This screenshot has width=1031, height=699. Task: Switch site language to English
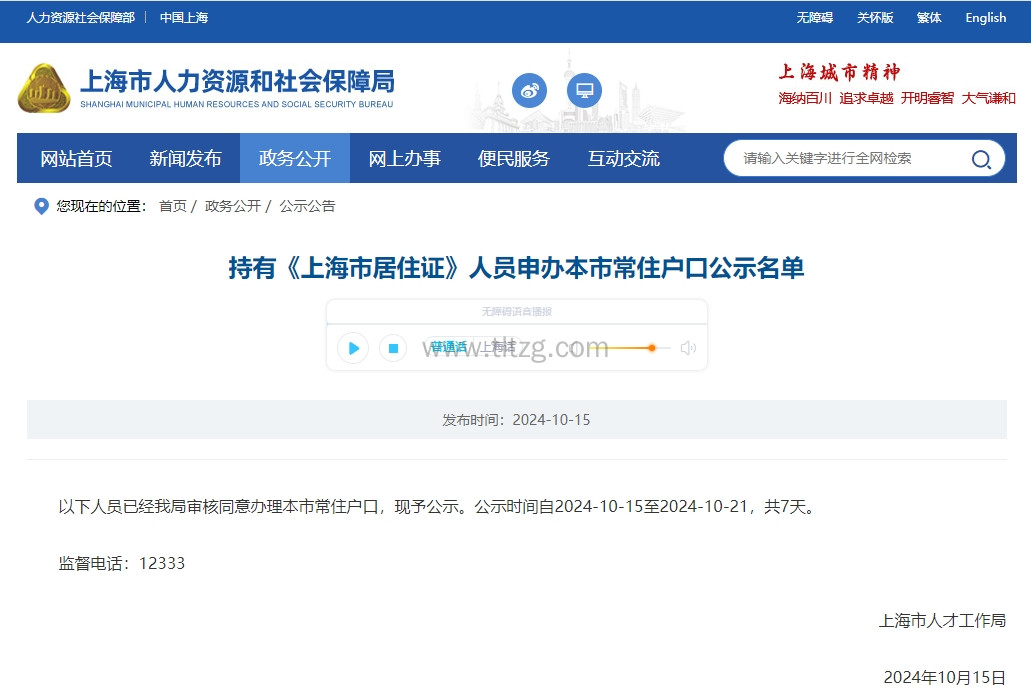985,18
